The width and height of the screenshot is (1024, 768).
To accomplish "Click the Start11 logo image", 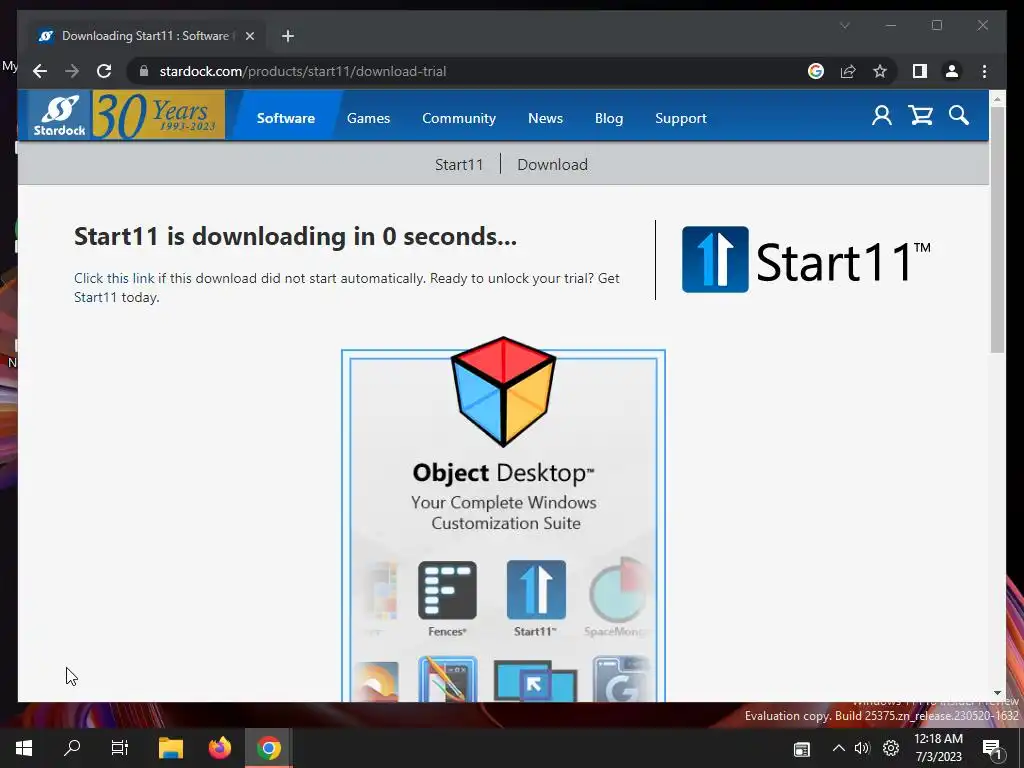I will 806,260.
